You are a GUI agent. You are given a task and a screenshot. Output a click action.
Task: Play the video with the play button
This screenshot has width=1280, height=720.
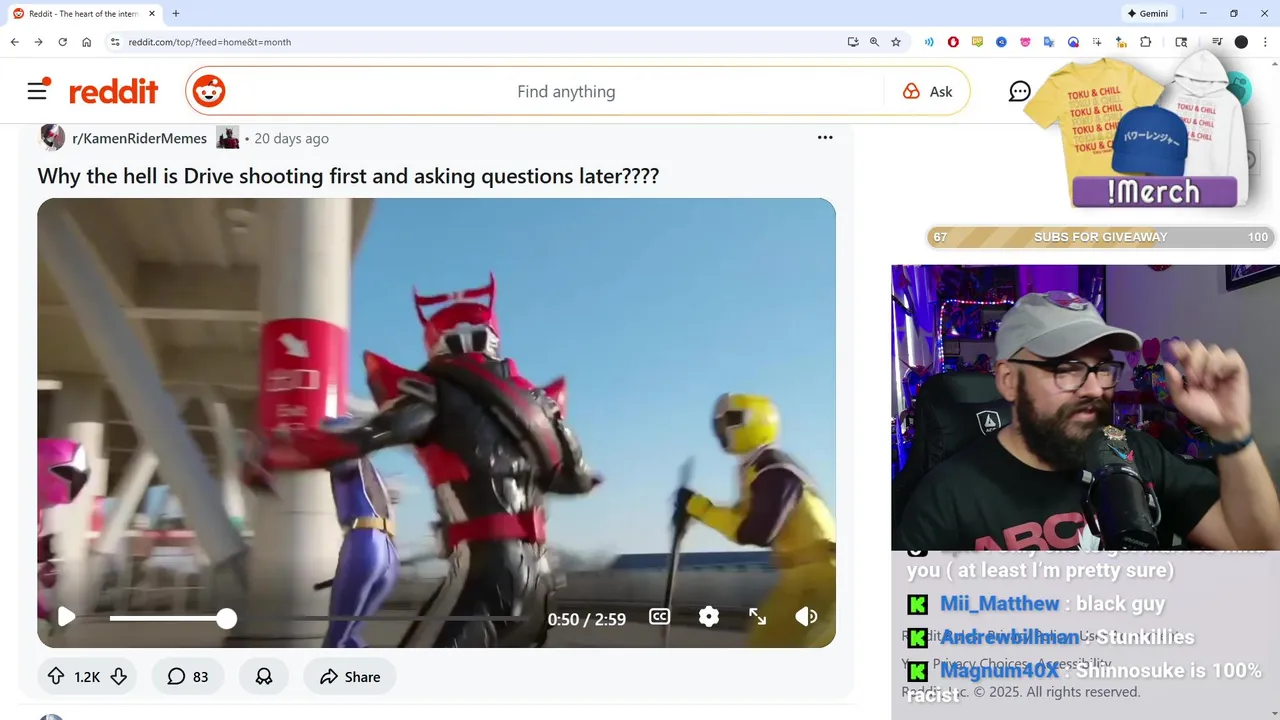(x=66, y=617)
